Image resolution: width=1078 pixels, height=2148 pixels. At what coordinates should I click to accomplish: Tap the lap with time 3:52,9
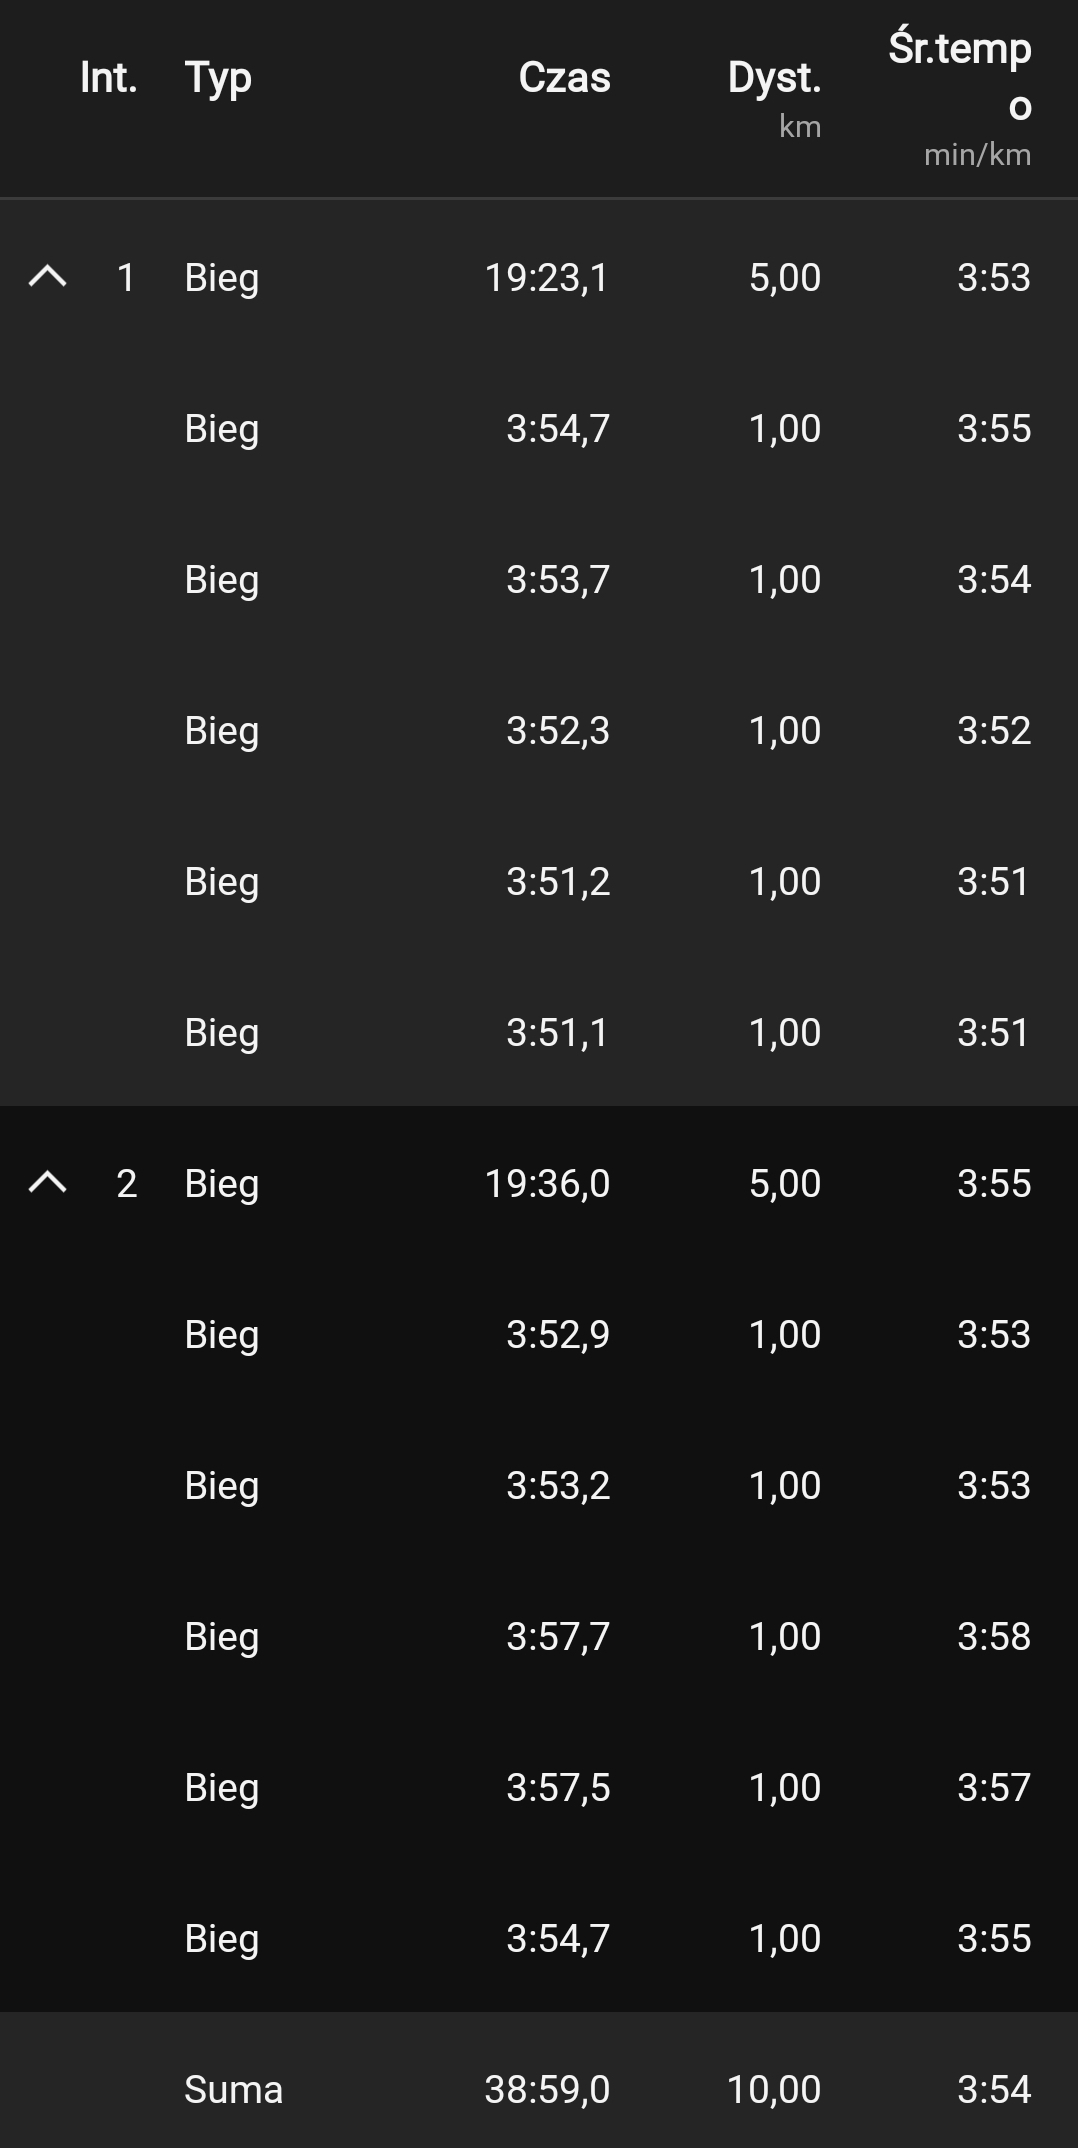pyautogui.click(x=557, y=1334)
